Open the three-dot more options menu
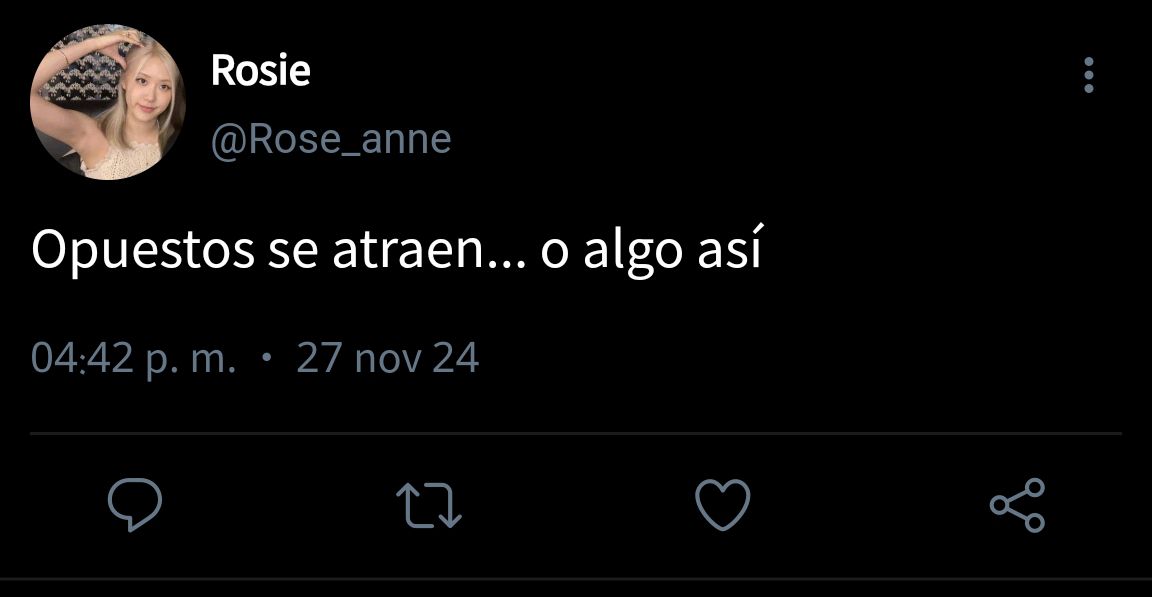1152x597 pixels. [x=1089, y=75]
